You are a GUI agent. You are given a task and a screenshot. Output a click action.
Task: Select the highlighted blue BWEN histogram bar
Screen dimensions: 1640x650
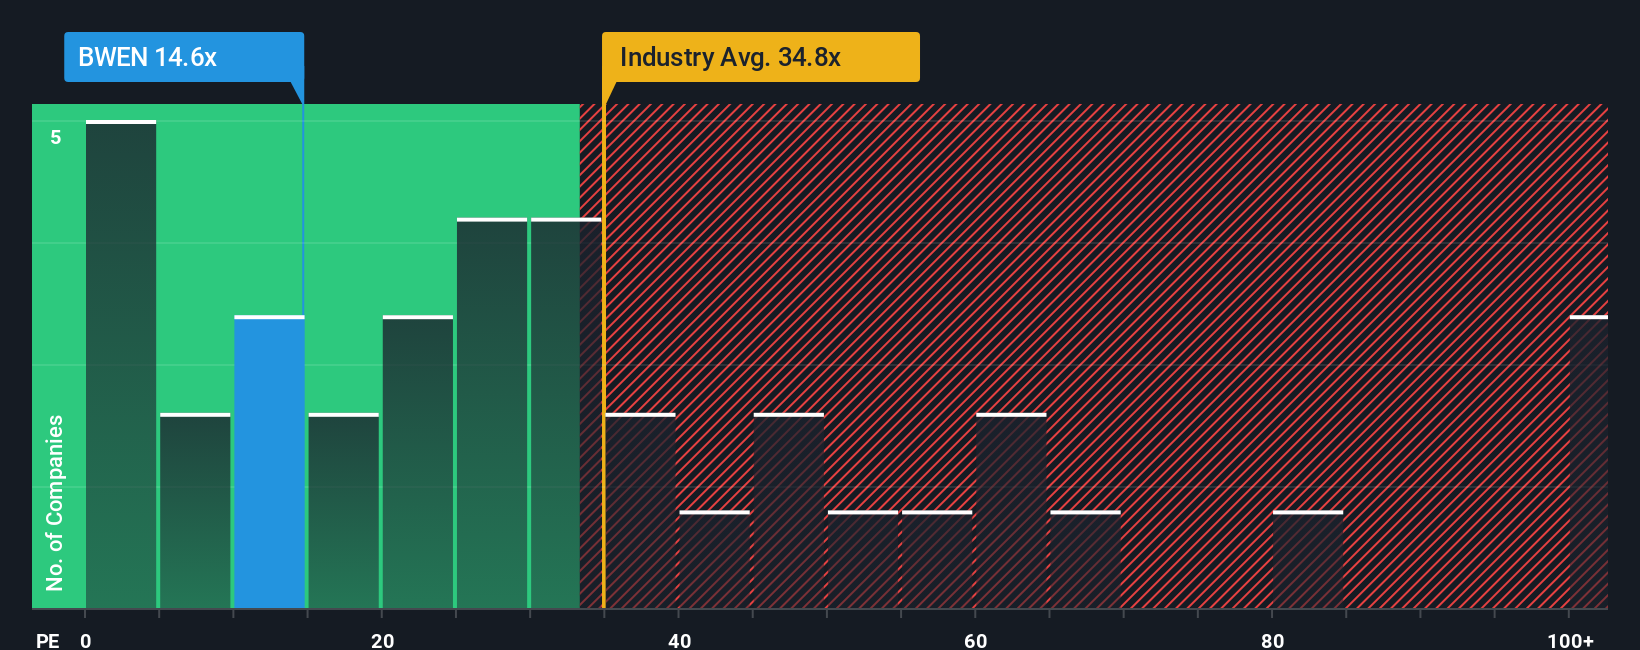click(x=269, y=462)
